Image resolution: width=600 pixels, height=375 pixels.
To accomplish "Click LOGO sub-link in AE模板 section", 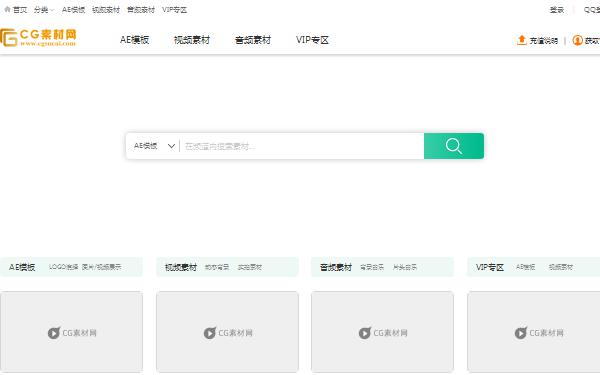I will pos(64,267).
